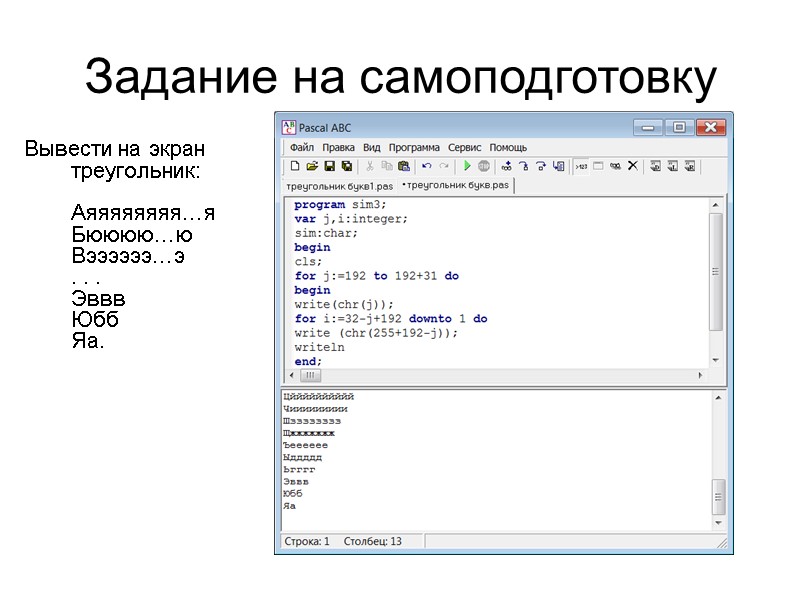Click the line 'var j,i:integer;'
The width and height of the screenshot is (800, 600).
351,219
